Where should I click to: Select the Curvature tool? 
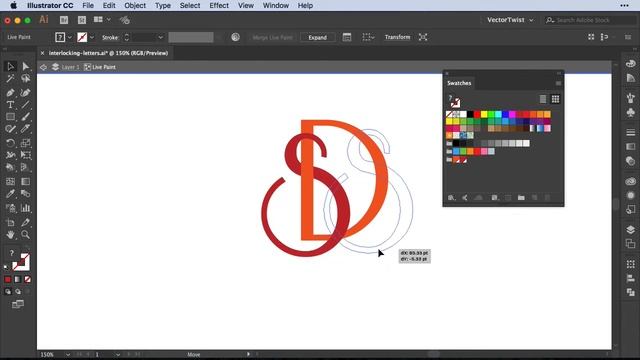(x=25, y=93)
